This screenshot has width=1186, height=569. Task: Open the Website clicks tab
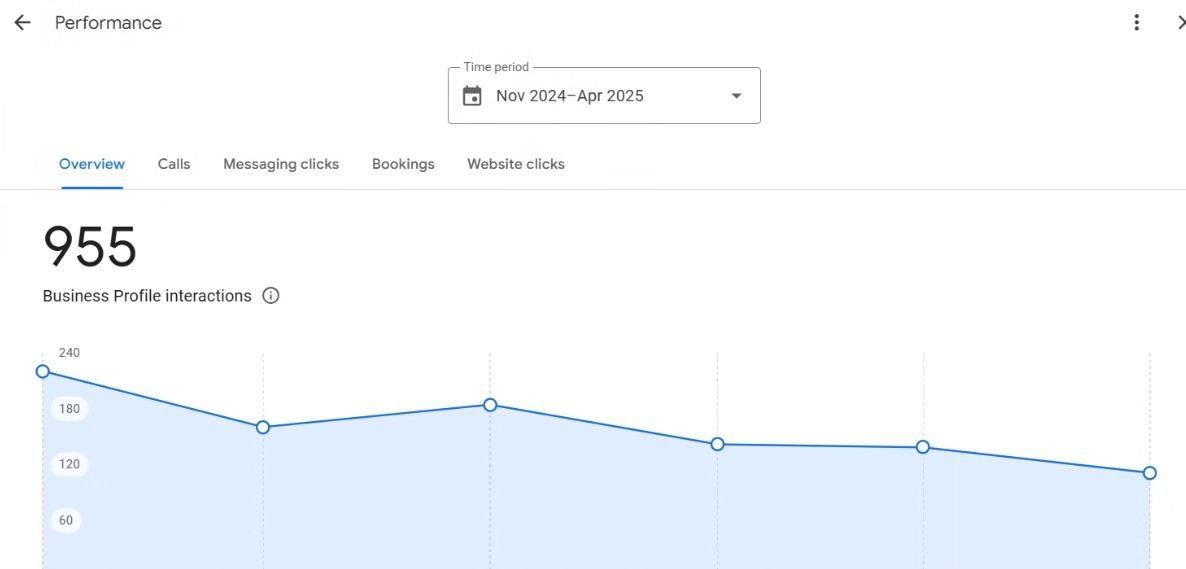pyautogui.click(x=516, y=164)
